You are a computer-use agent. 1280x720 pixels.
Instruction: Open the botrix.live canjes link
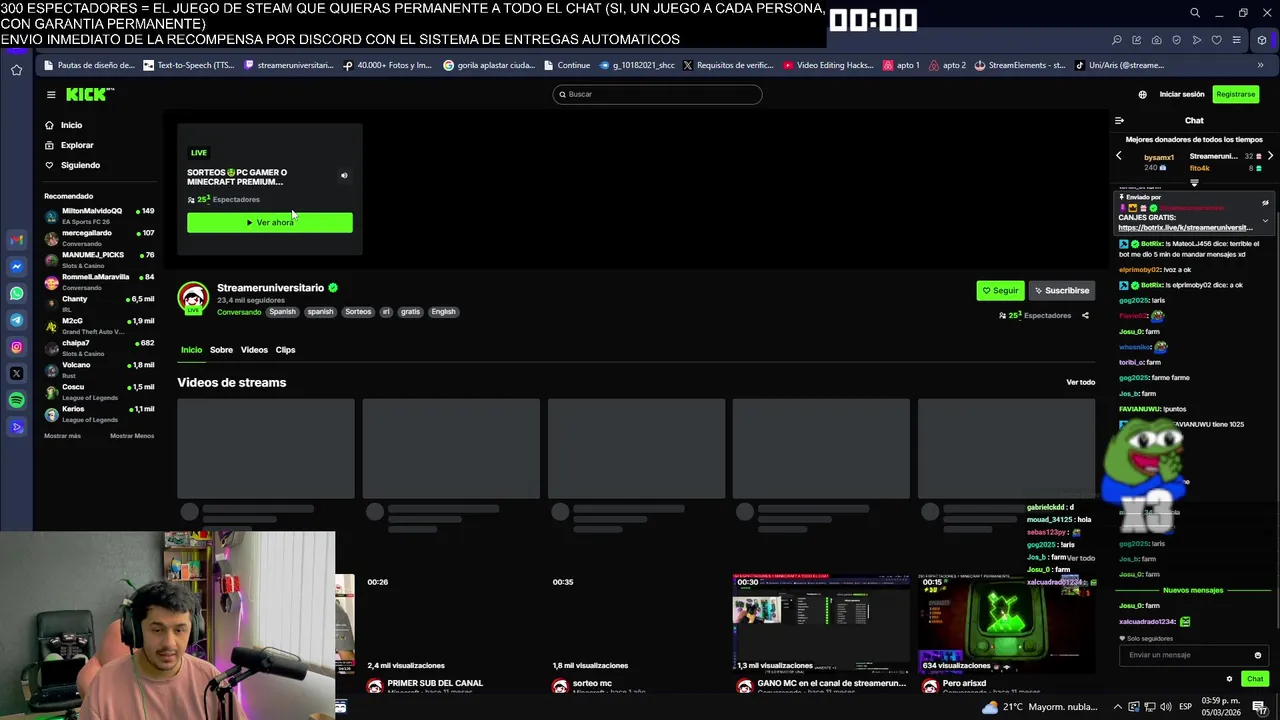coord(1185,228)
